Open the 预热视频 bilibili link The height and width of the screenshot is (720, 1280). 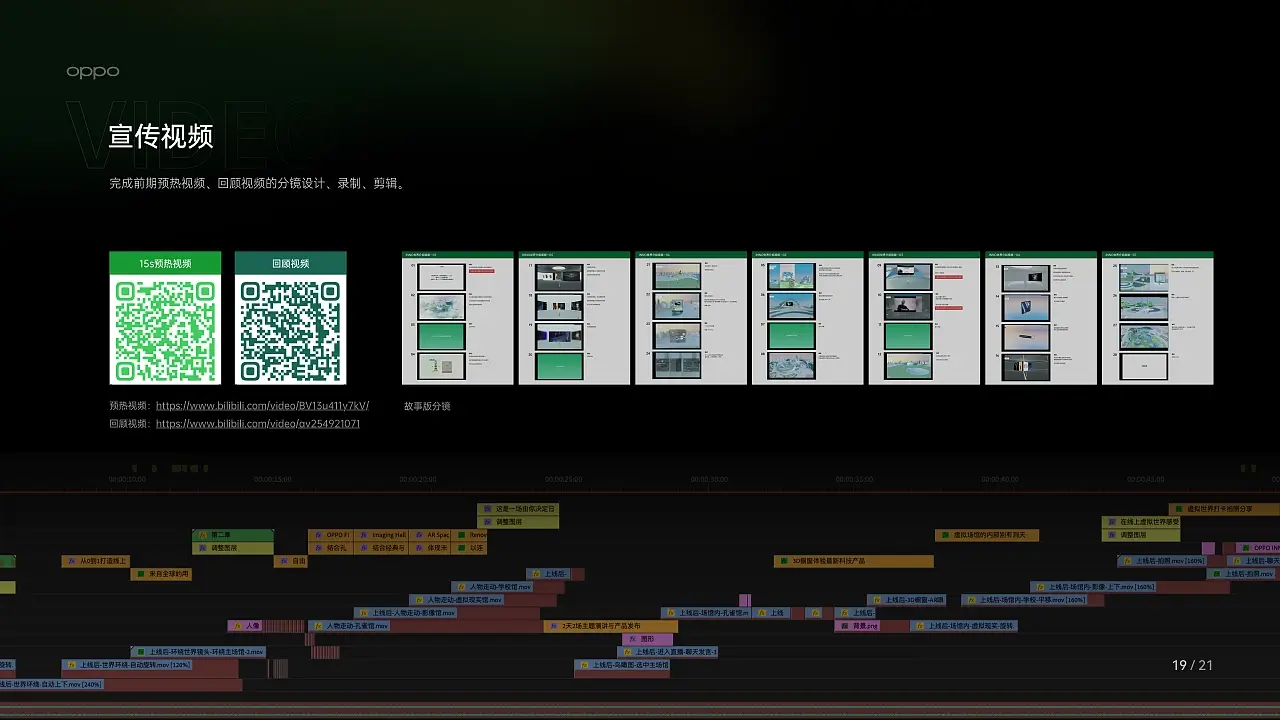pos(262,406)
